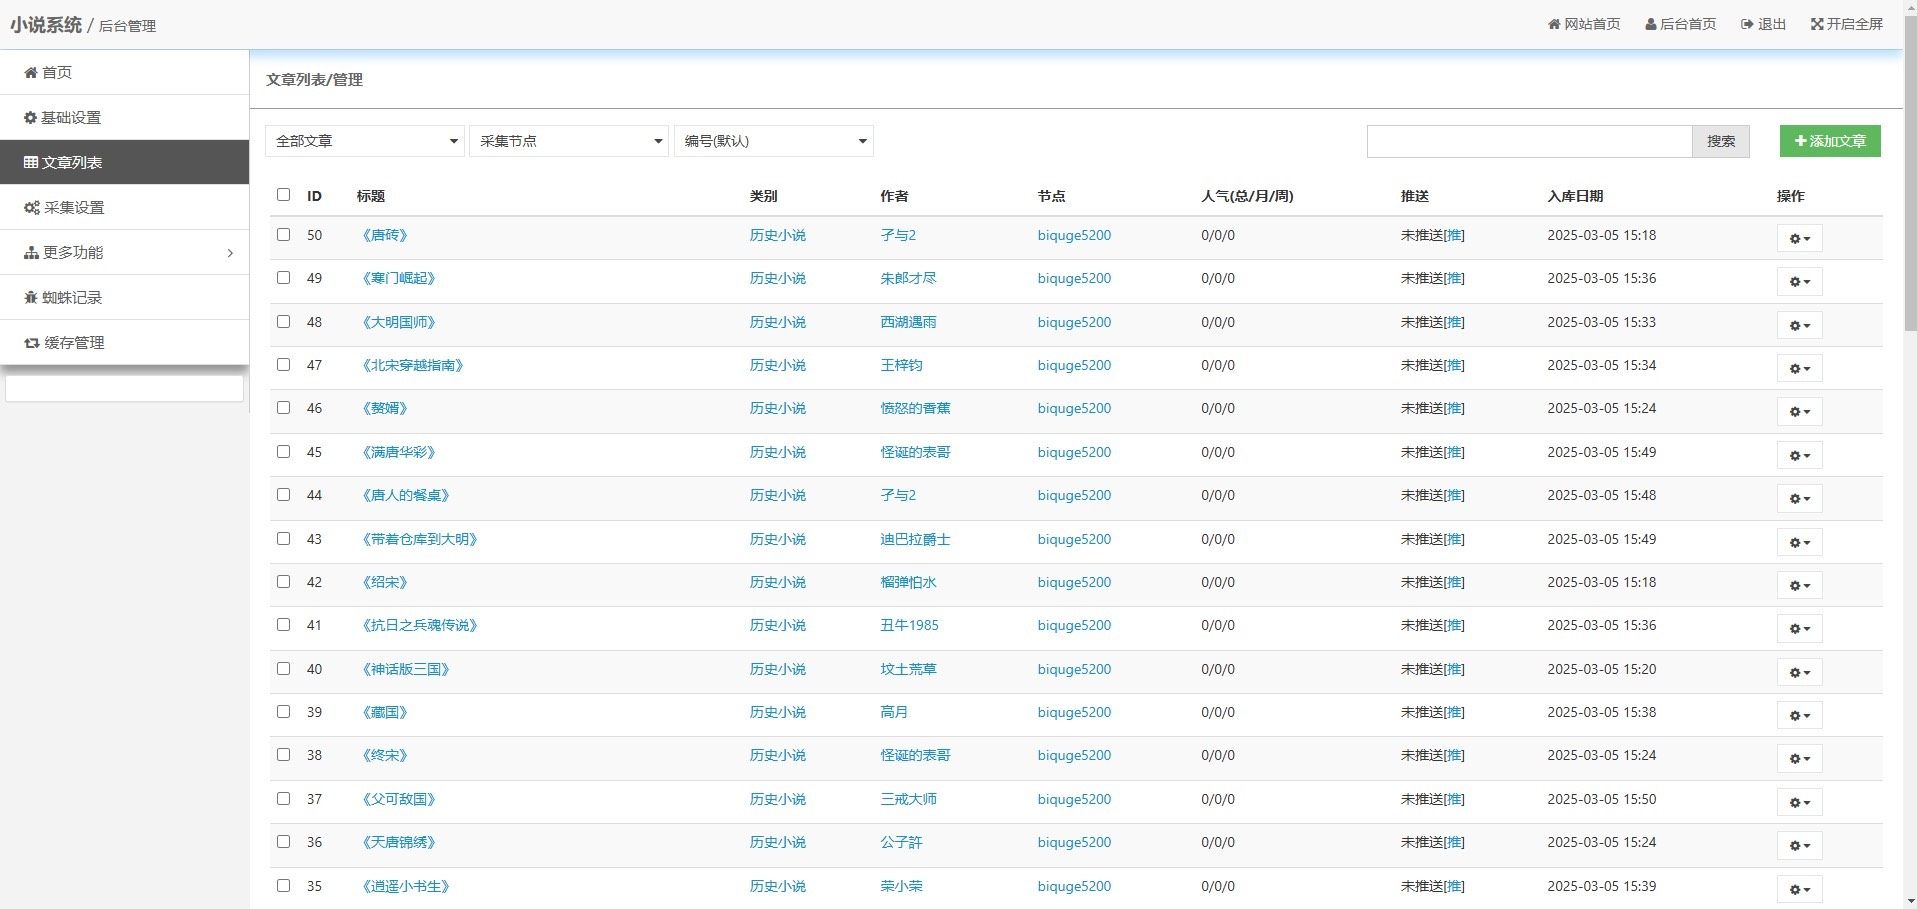1917x909 pixels.
Task: Open the 全部文章 category dropdown
Action: point(364,141)
